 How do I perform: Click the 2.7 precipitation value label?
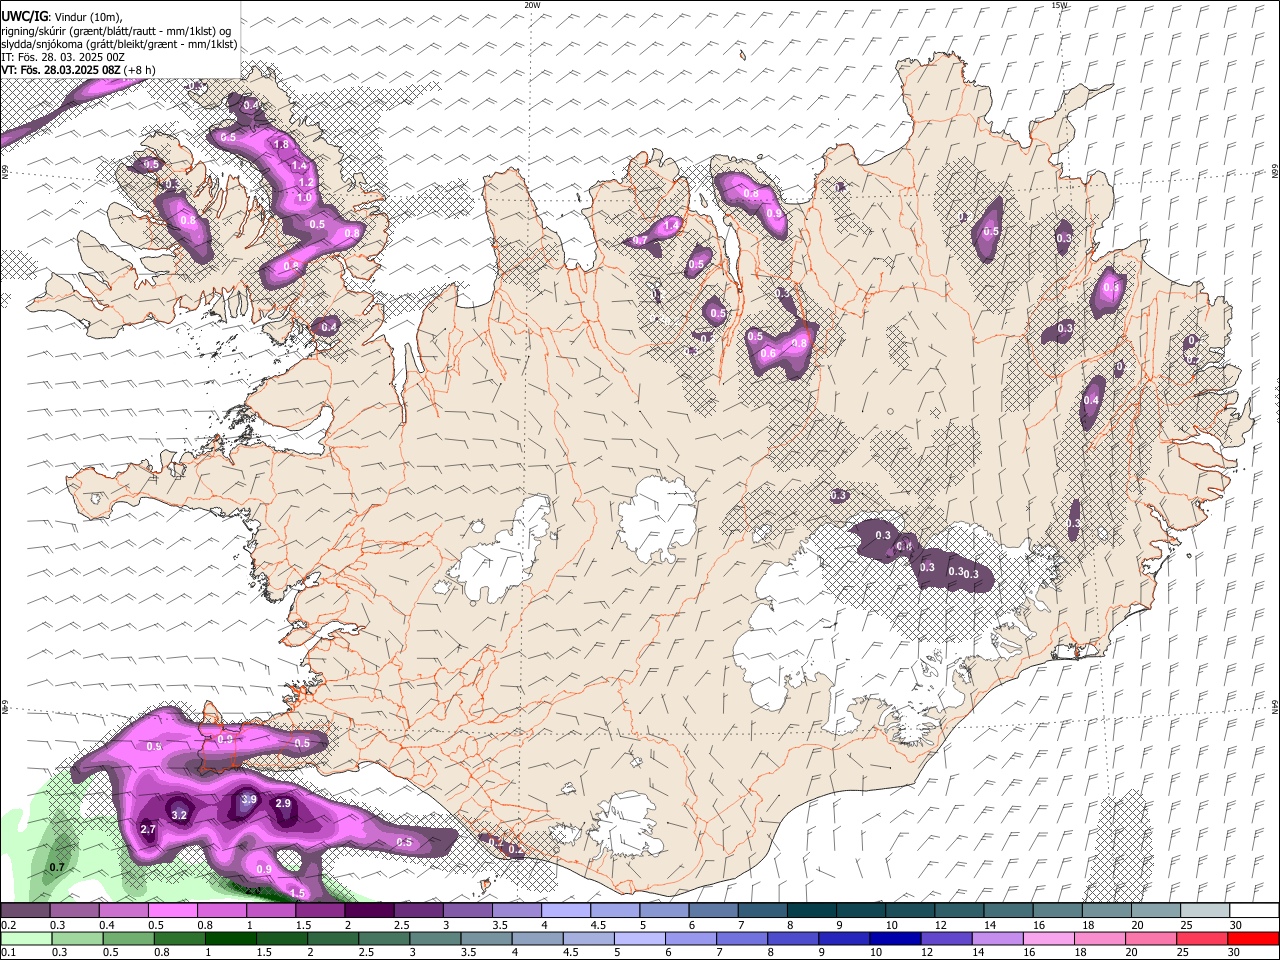148,829
